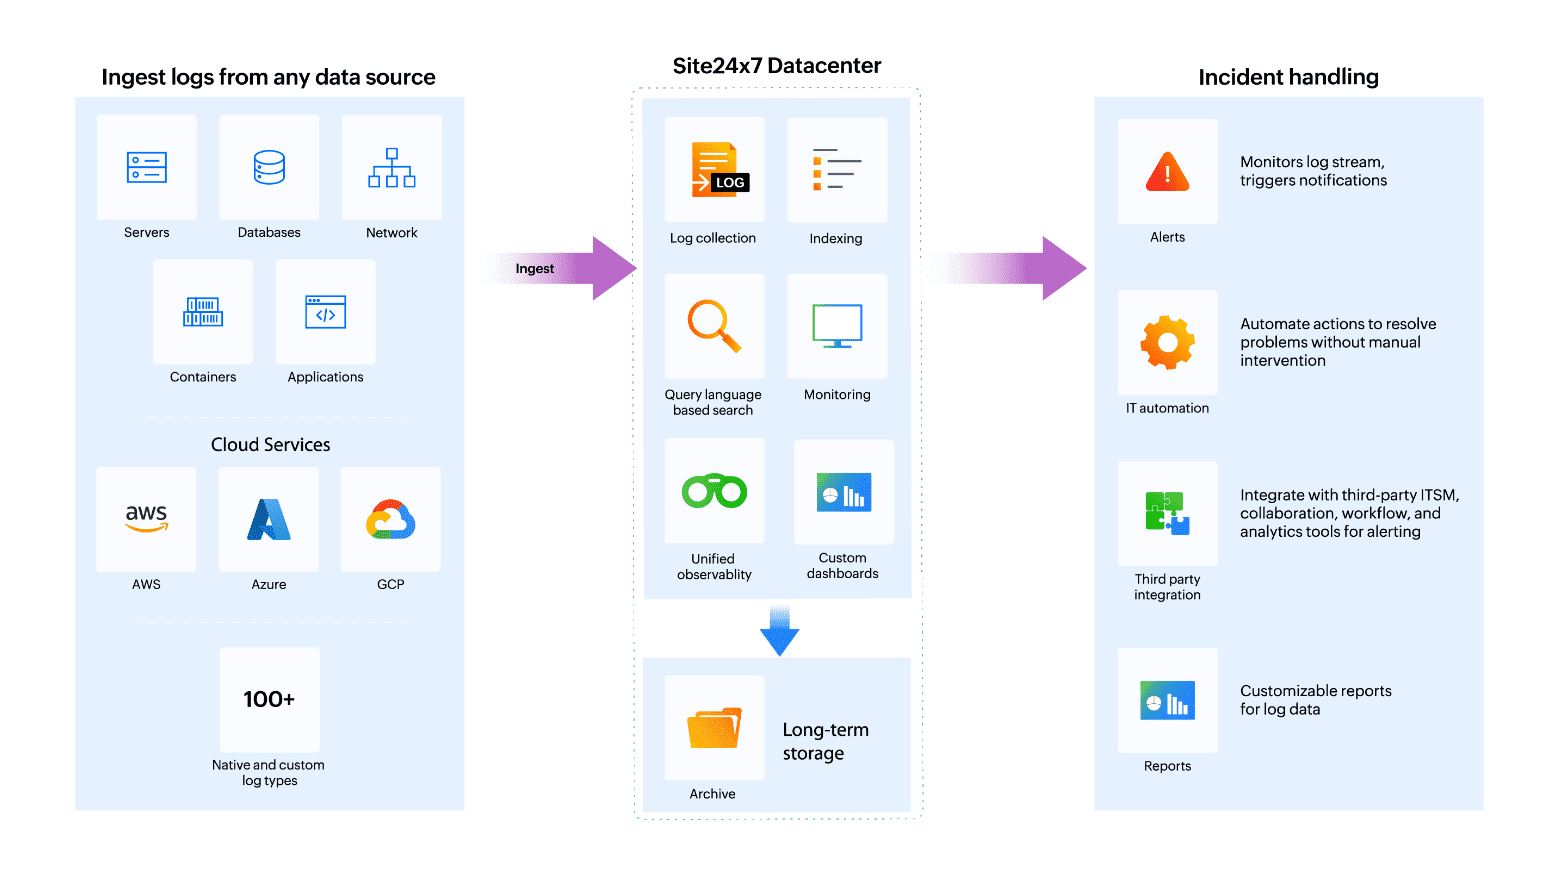
Task: Click the 'Reports' caption
Action: 1168,766
